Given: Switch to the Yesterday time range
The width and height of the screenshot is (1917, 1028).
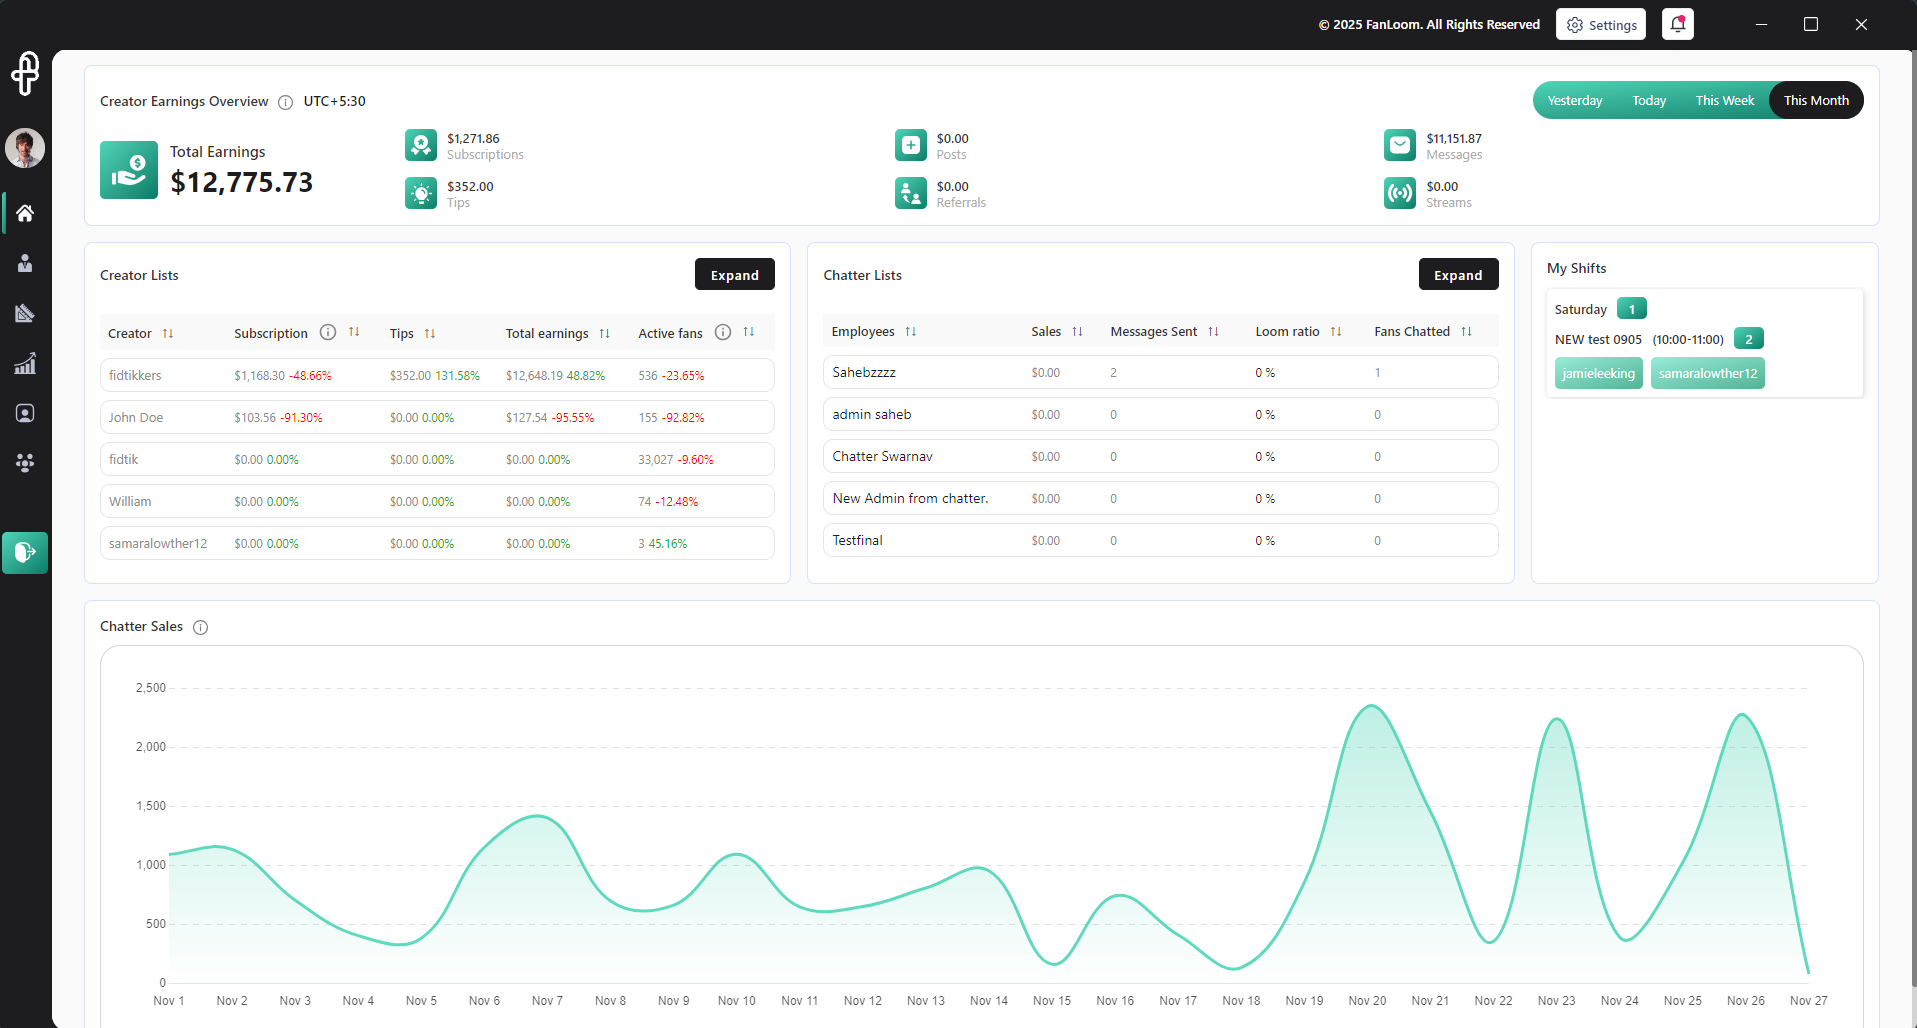Looking at the screenshot, I should (1574, 101).
